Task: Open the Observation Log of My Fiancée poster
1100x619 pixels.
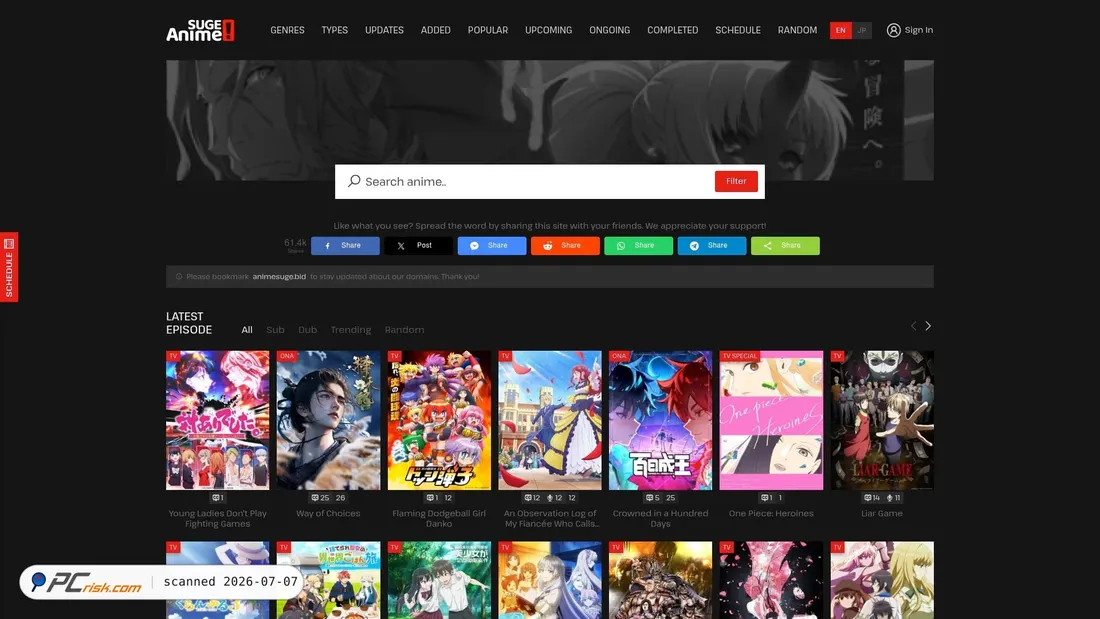Action: (x=550, y=420)
